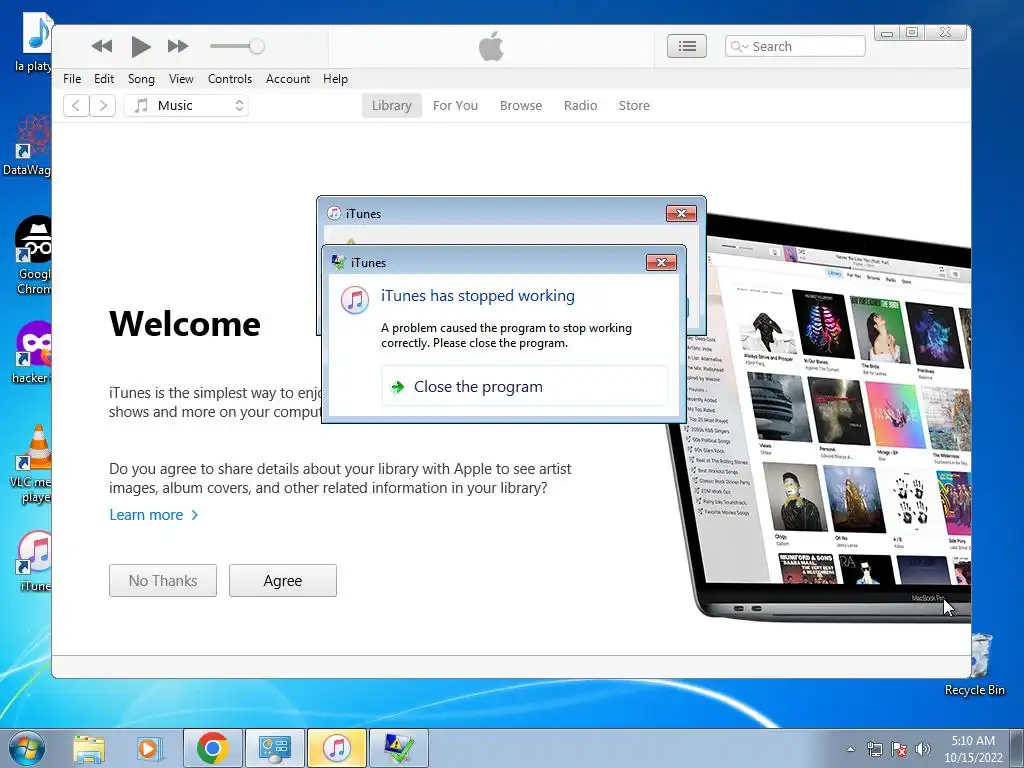The image size is (1024, 768).
Task: Close the iTunes has stopped working dialog
Action: 661,263
